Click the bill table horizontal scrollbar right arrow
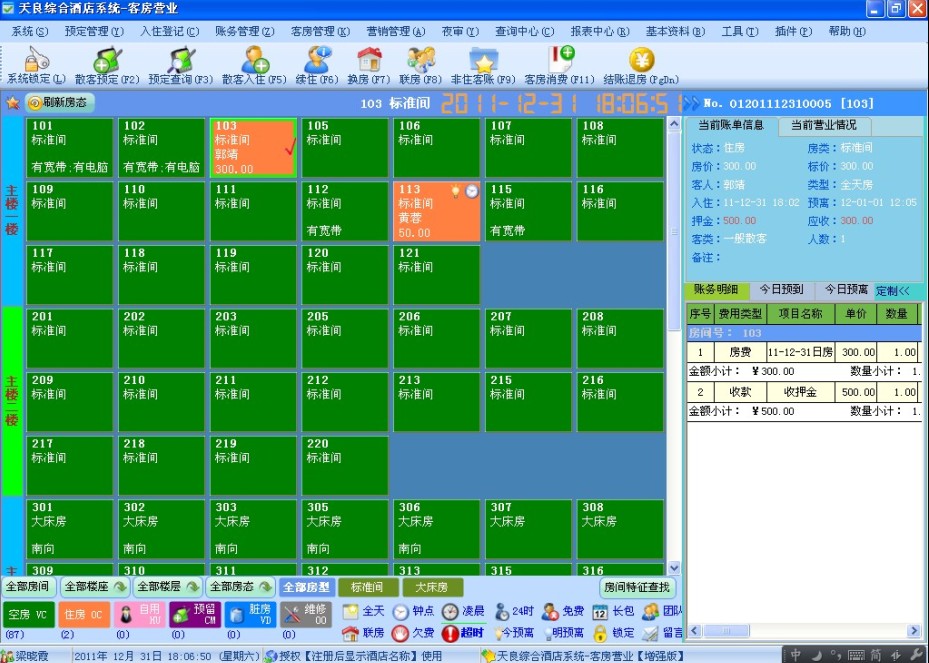 click(x=914, y=631)
